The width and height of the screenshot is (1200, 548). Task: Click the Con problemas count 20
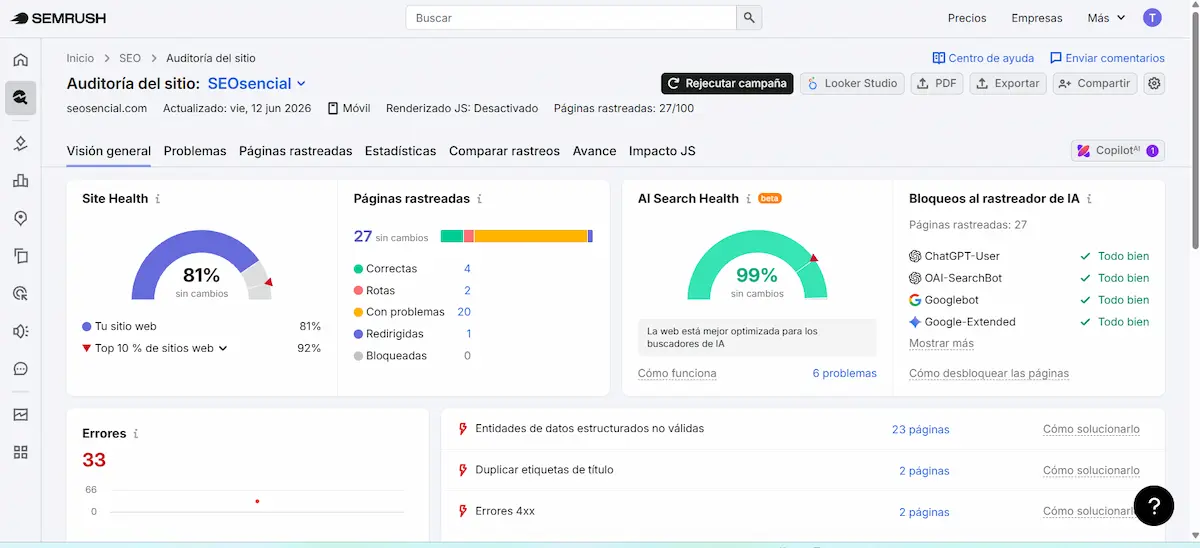coord(464,312)
